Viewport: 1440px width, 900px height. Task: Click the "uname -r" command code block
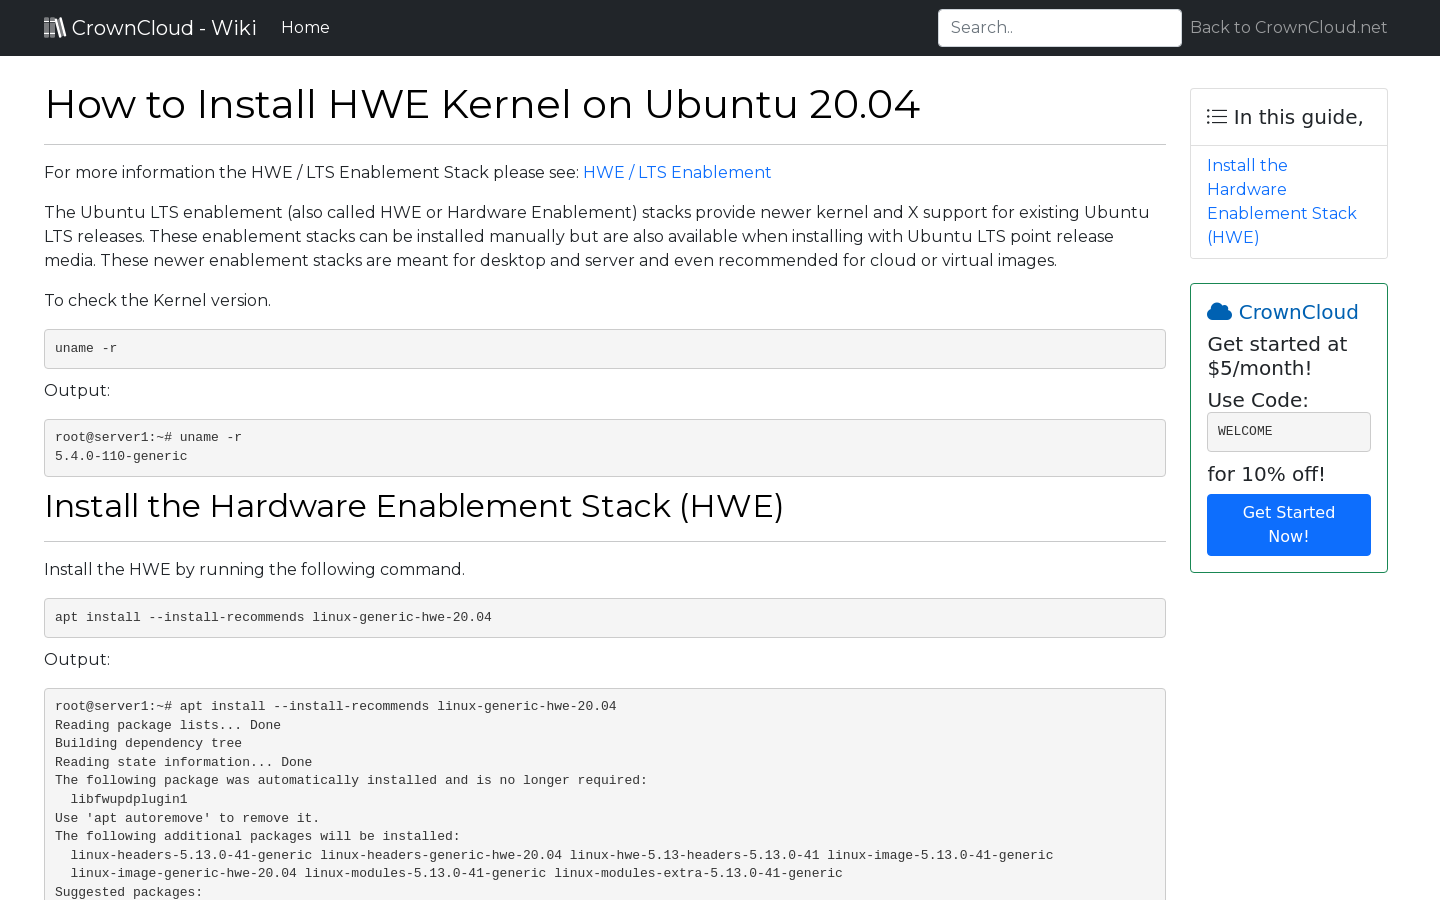click(604, 348)
